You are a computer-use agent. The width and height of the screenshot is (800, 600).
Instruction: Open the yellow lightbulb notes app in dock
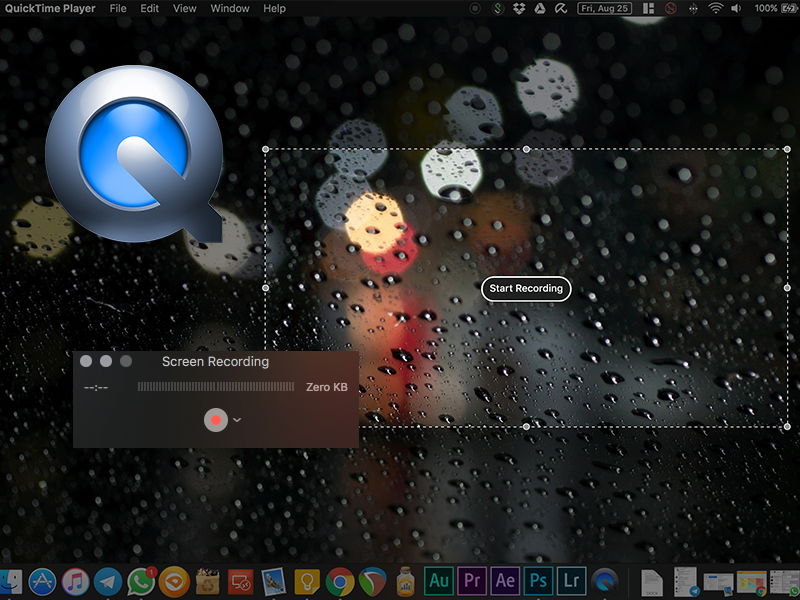pyautogui.click(x=307, y=582)
